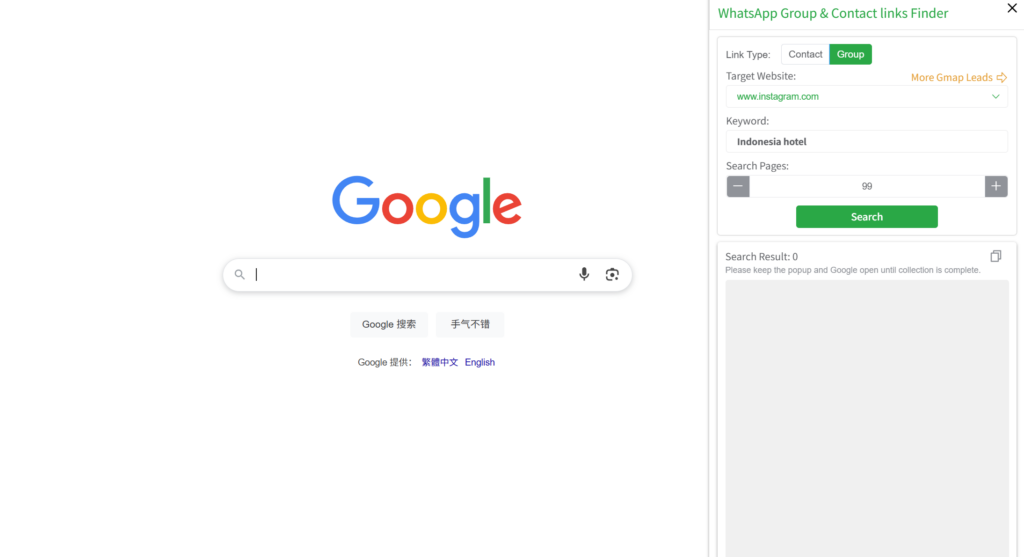The image size is (1024, 557).
Task: Click the 'Please keep the popup' notice text
Action: [852, 270]
